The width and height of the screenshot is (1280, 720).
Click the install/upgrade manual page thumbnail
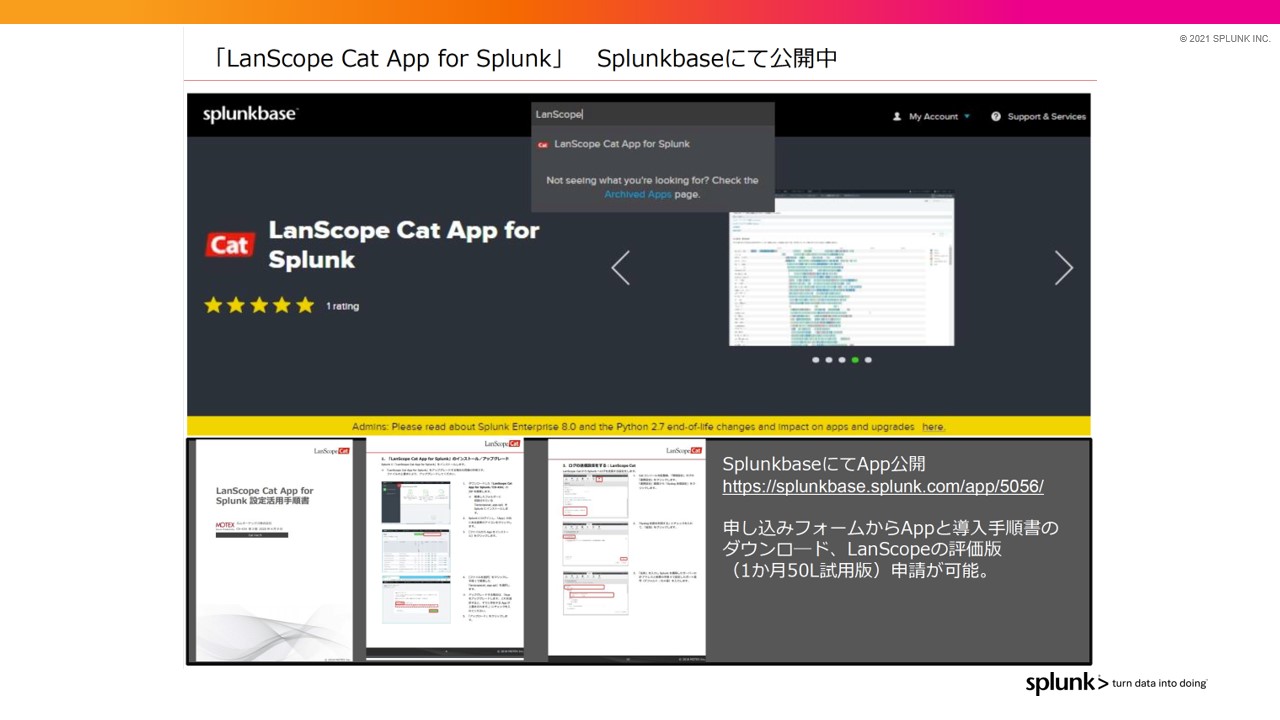(445, 549)
